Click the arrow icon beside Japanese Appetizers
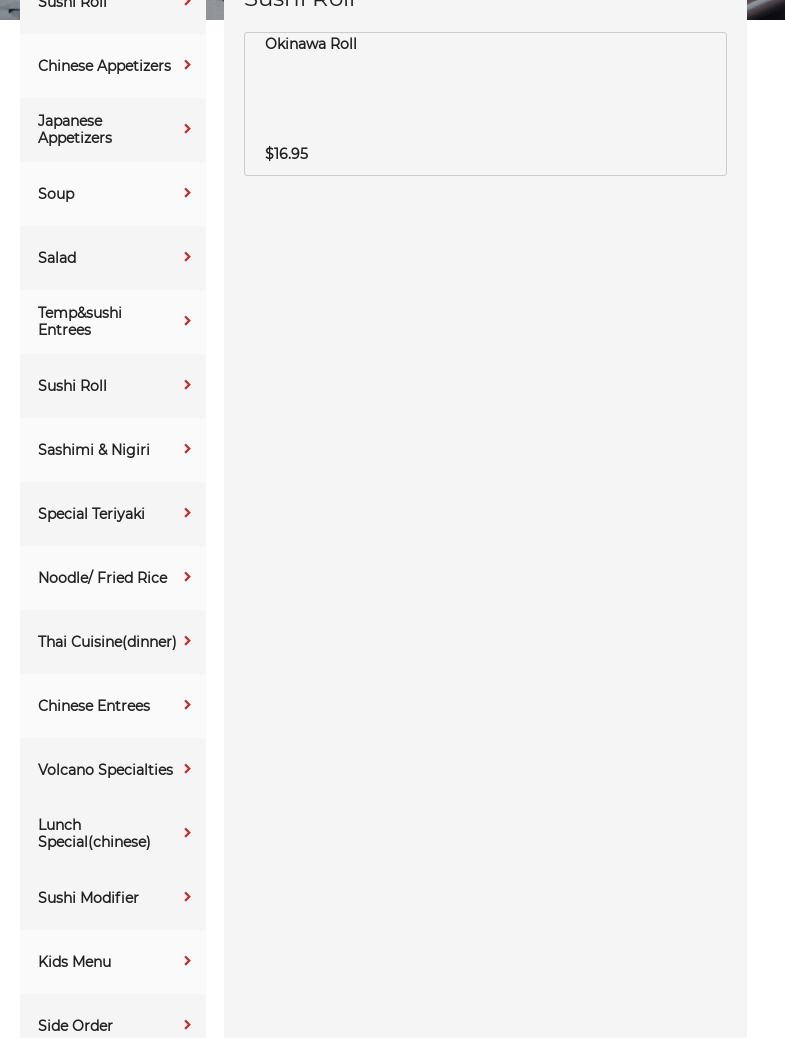This screenshot has width=785, height=1038. click(187, 129)
